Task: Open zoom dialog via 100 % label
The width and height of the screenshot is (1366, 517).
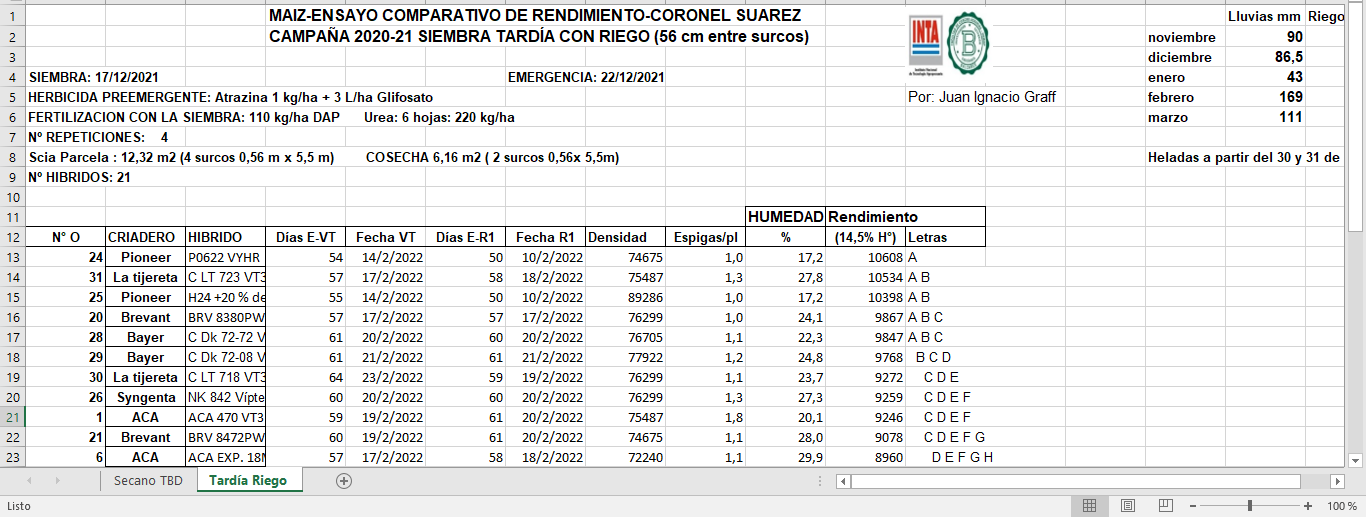Action: 1341,506
